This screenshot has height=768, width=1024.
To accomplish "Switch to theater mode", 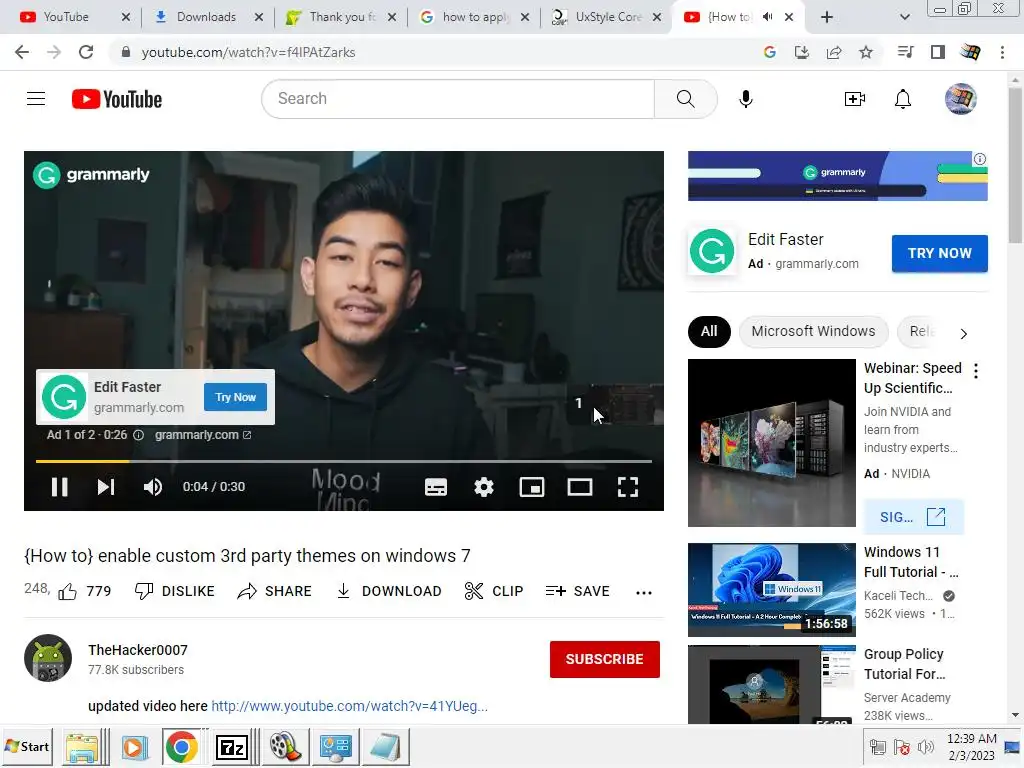I will (x=580, y=487).
